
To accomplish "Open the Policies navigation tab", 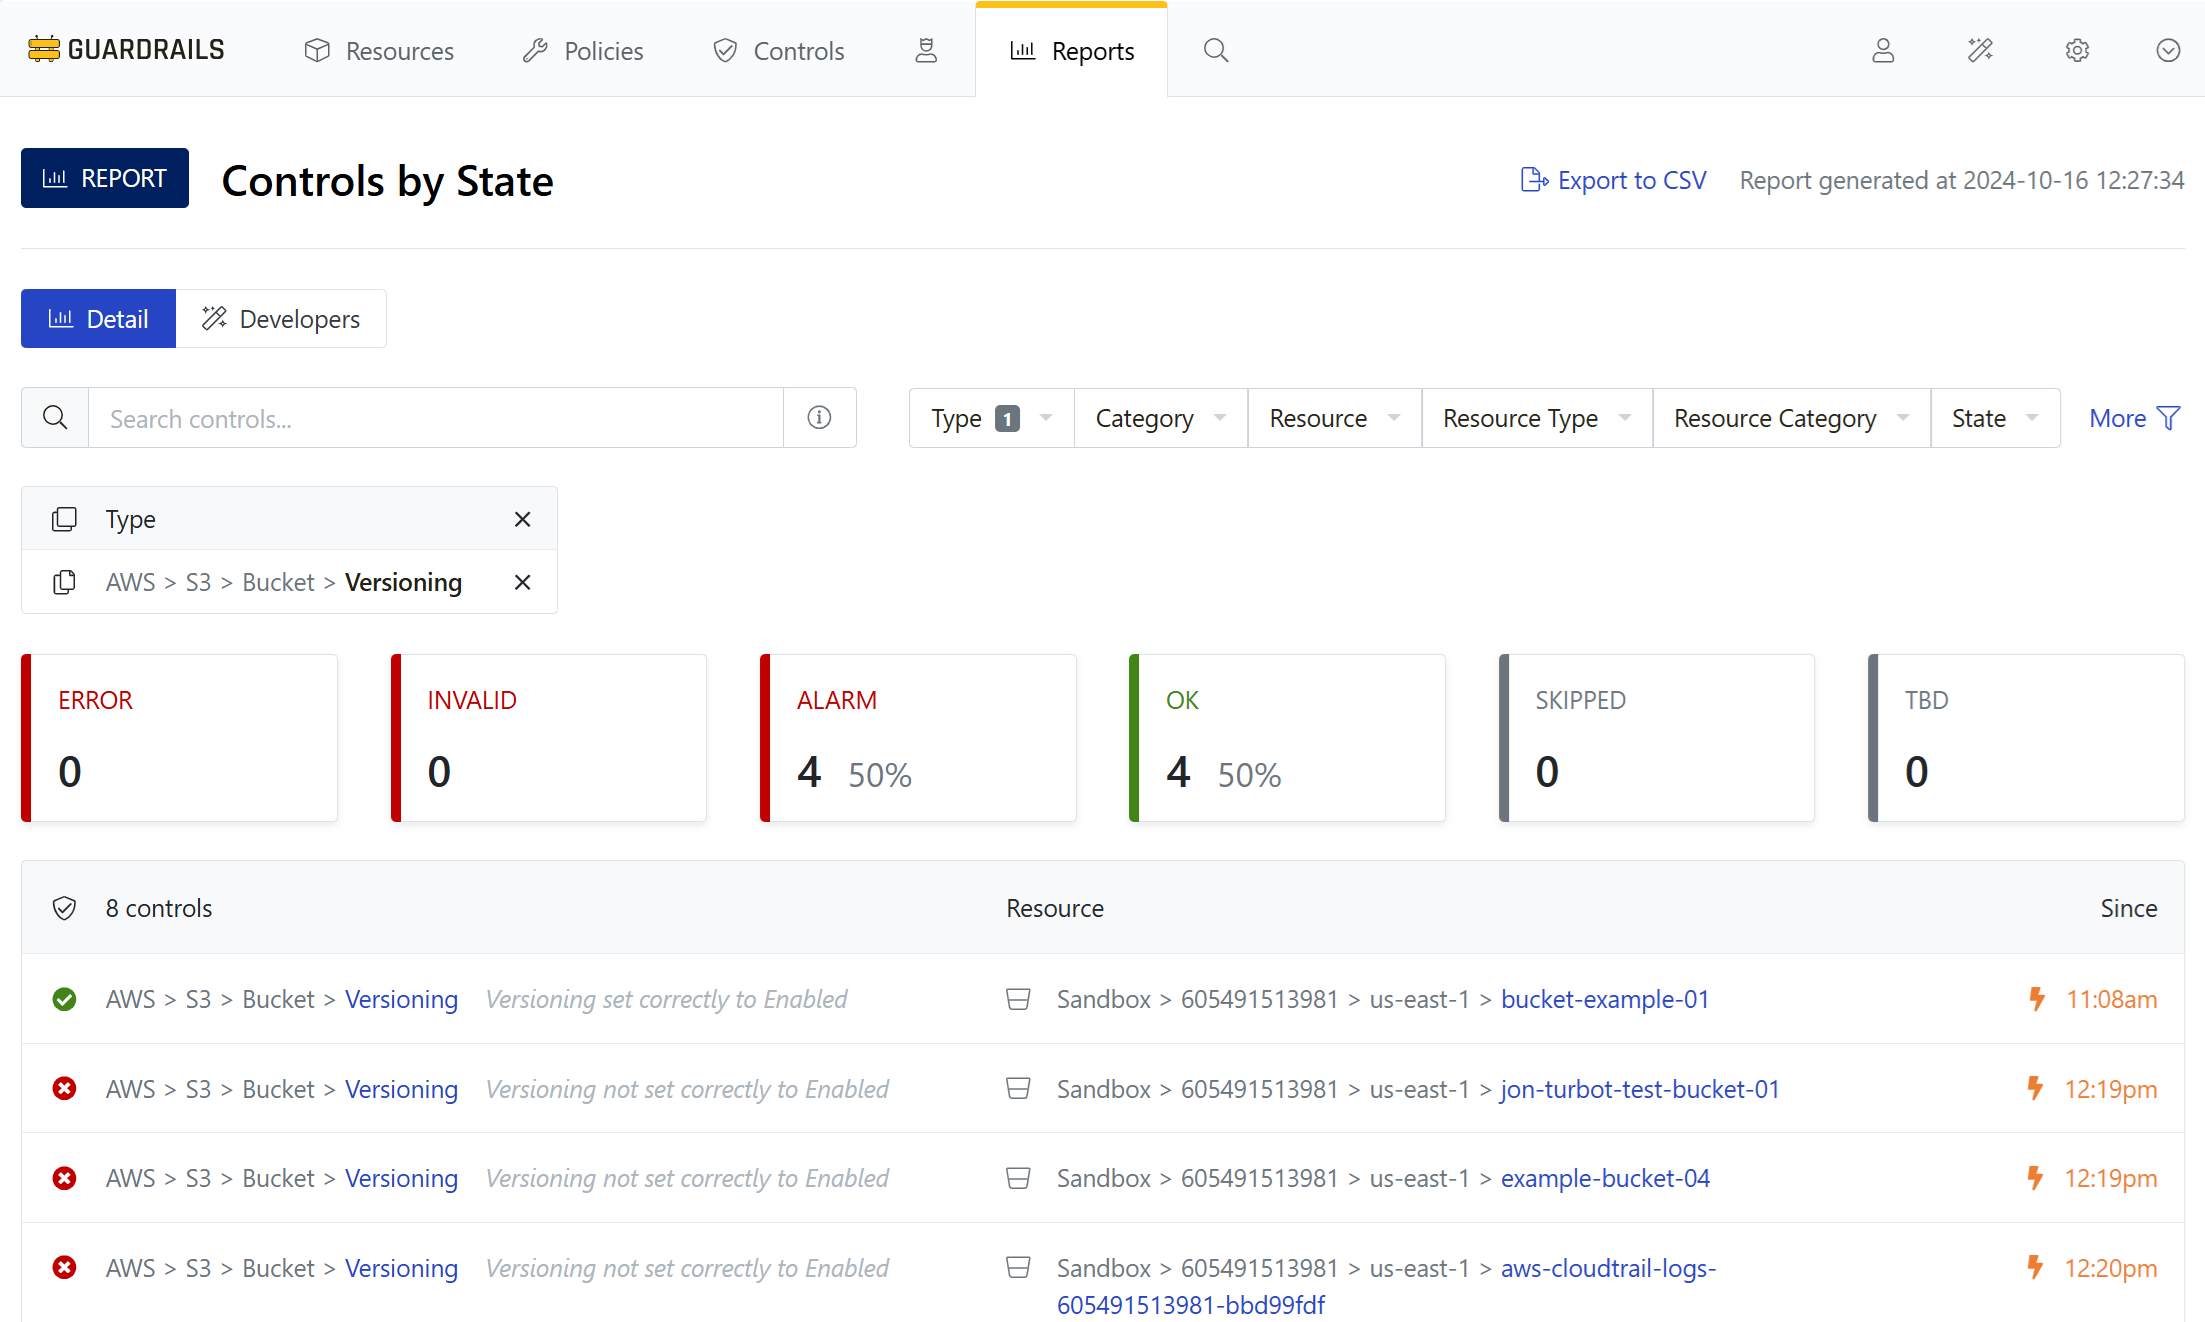I will click(x=583, y=50).
